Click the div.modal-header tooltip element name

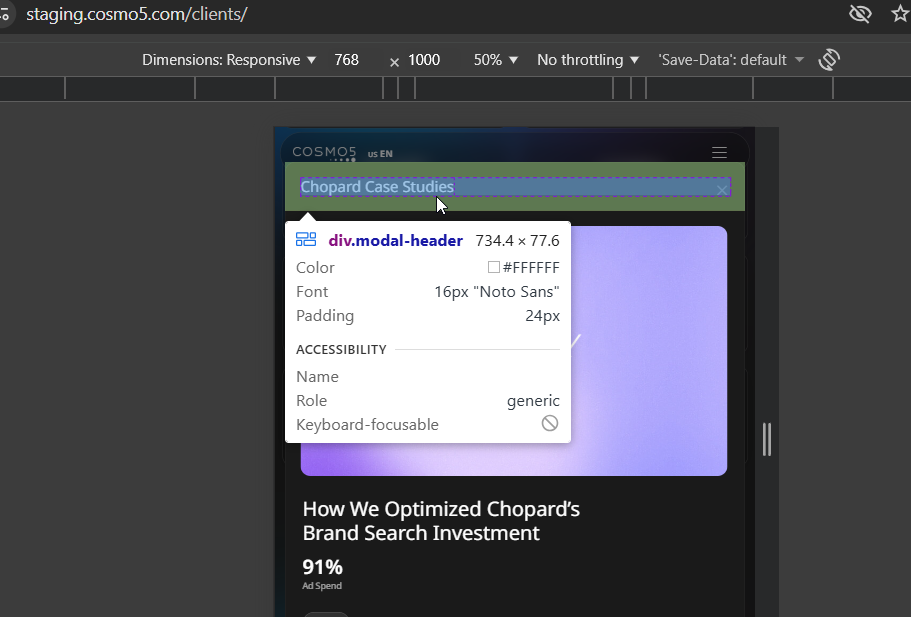(x=396, y=241)
